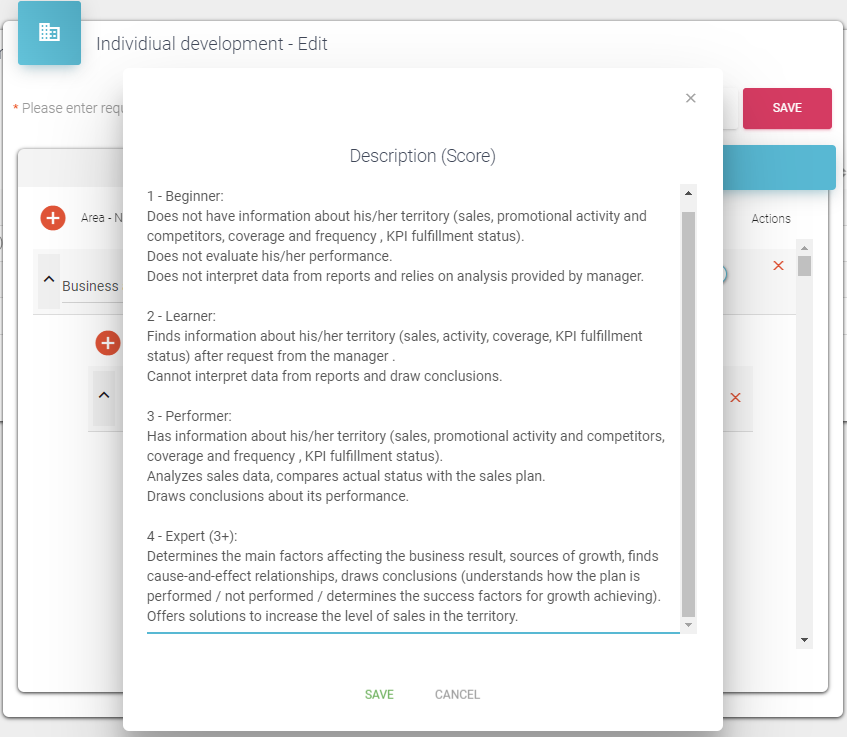Click the building icon in header
The width and height of the screenshot is (847, 737).
(x=49, y=33)
